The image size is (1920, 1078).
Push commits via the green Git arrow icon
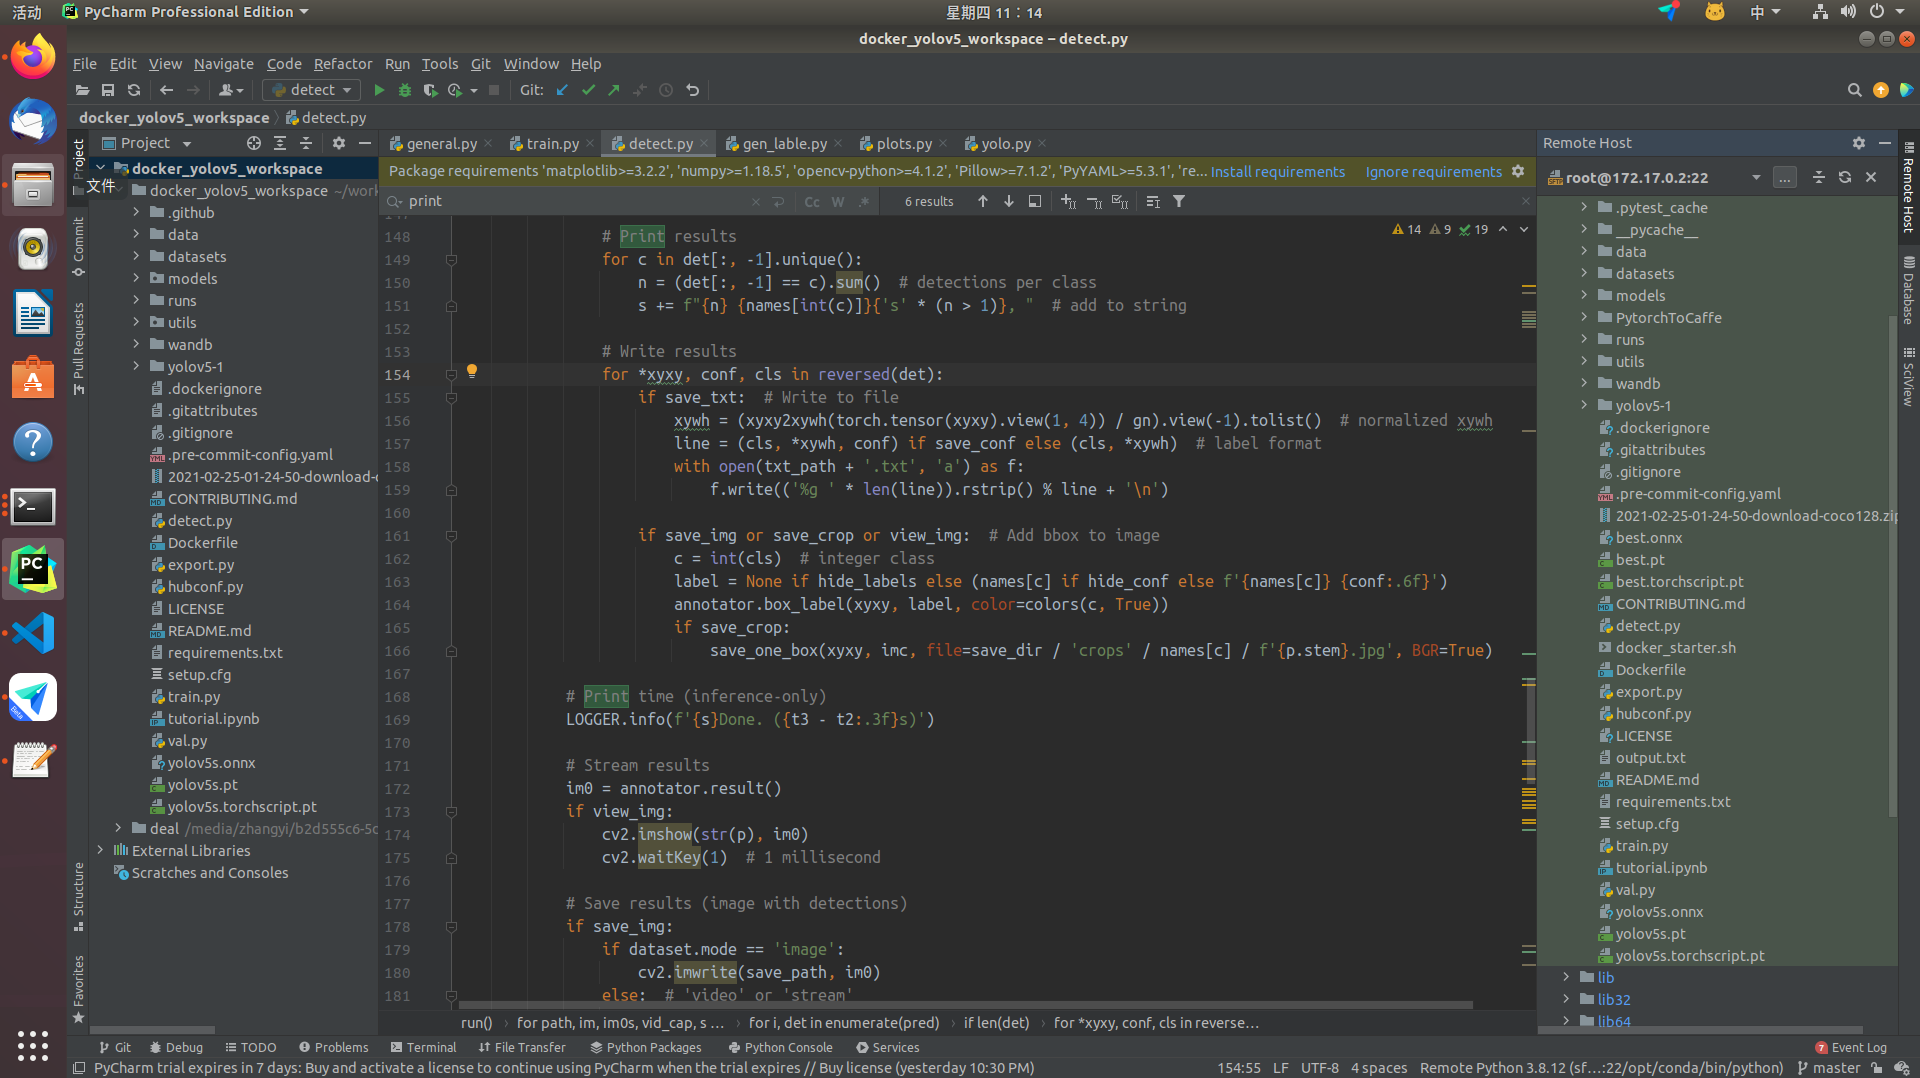(x=613, y=90)
